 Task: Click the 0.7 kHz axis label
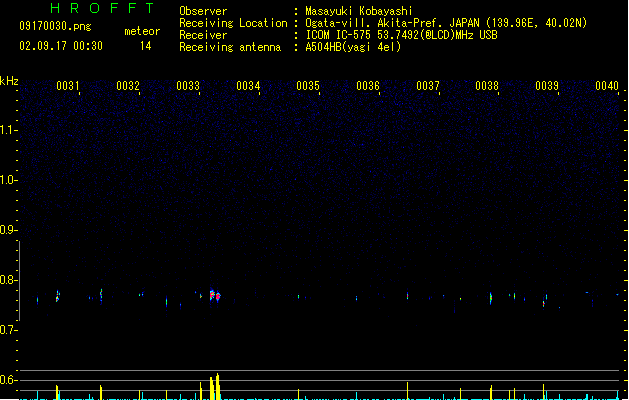[8, 330]
